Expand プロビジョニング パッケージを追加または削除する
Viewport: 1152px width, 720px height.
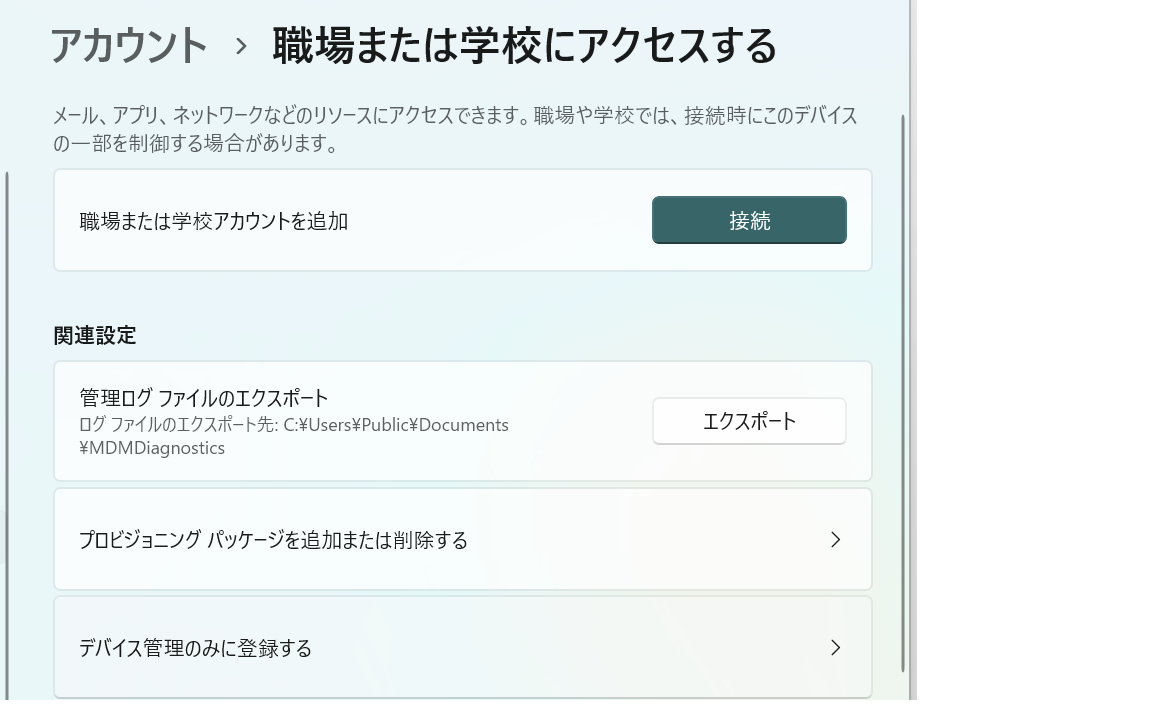462,539
